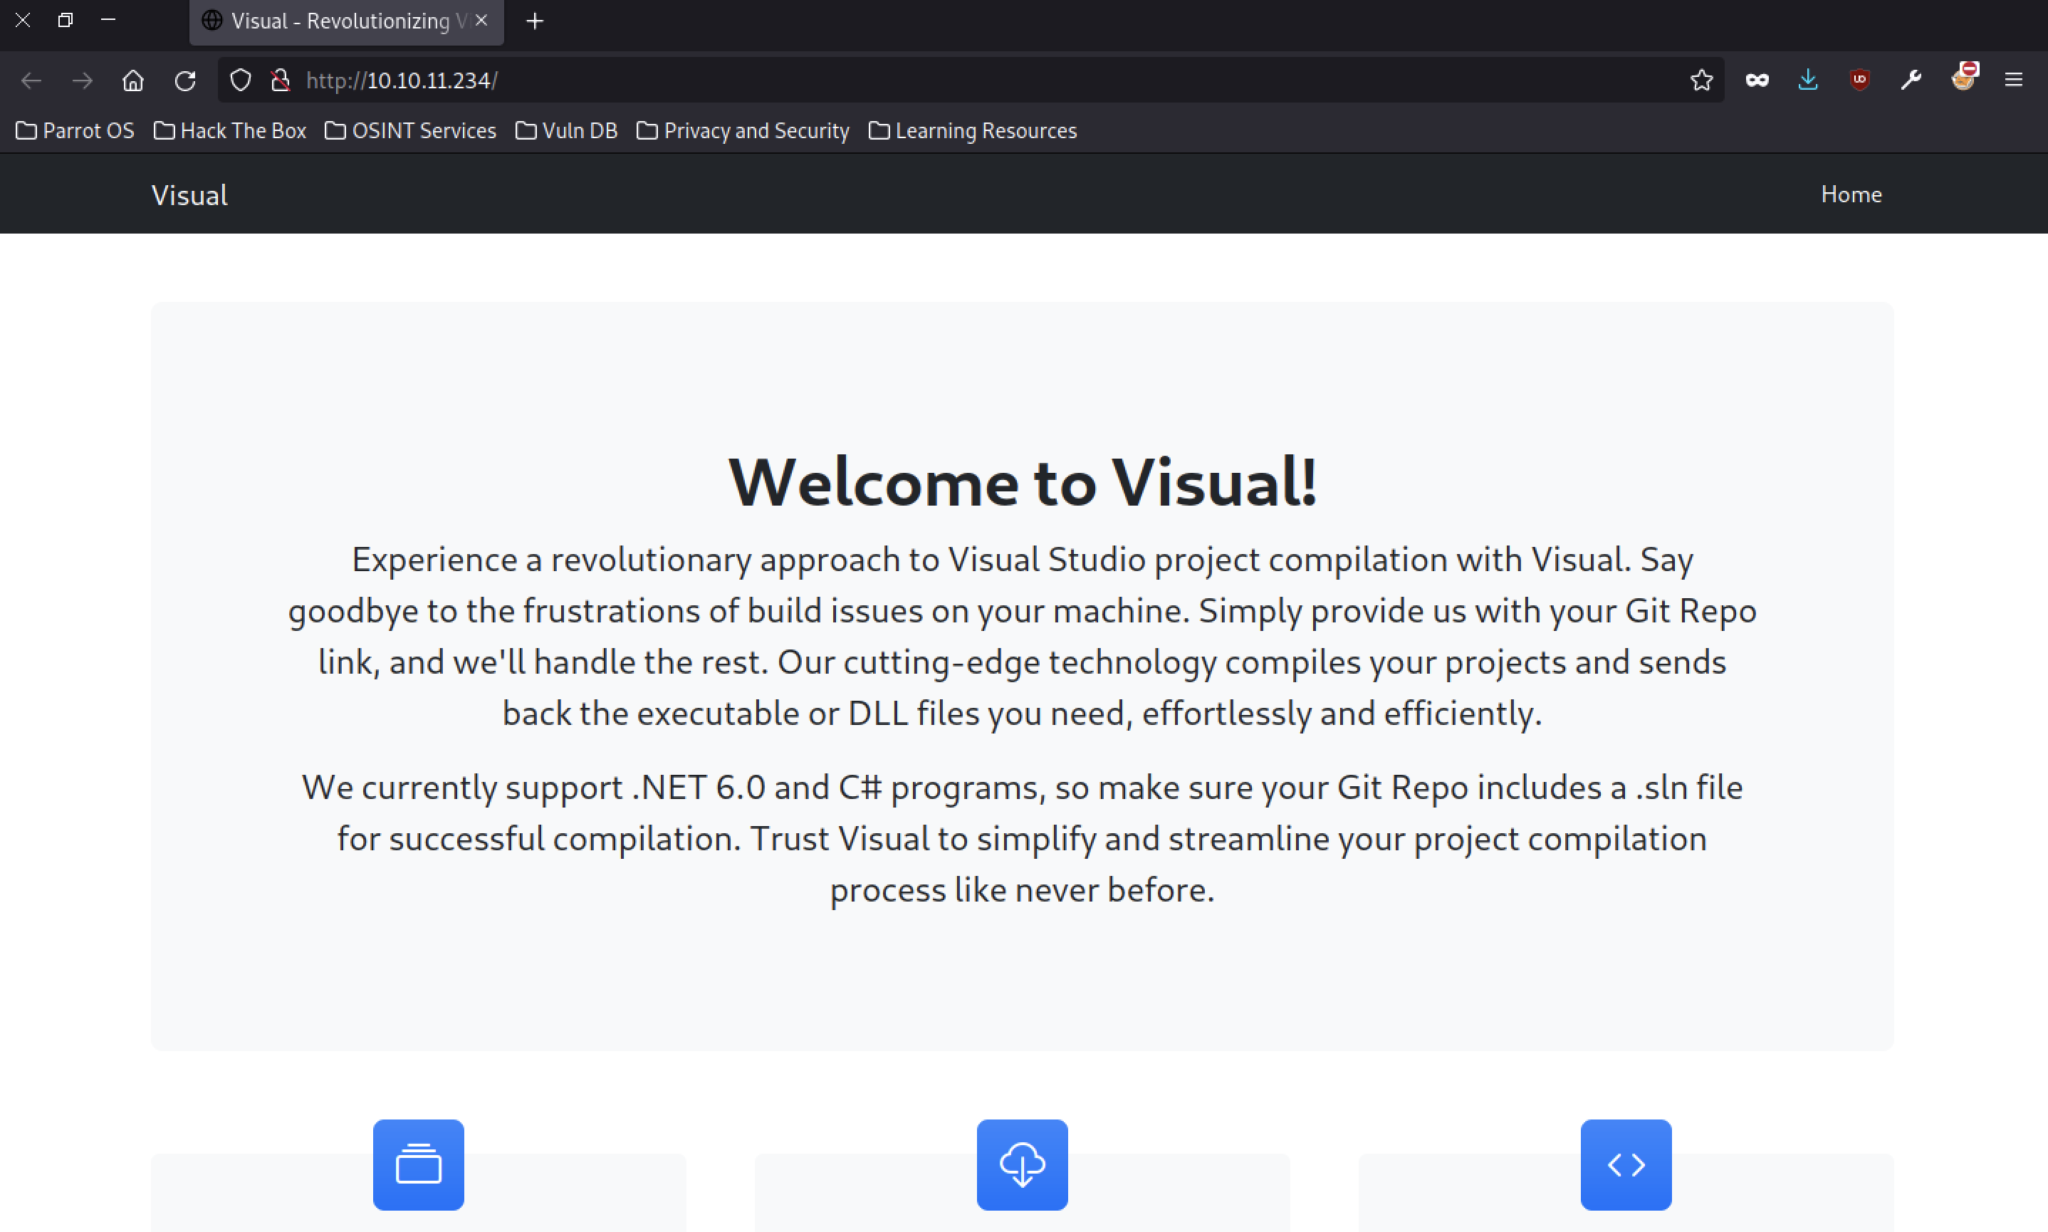This screenshot has width=2048, height=1232.
Task: Close the Visual browser tab
Action: click(481, 20)
